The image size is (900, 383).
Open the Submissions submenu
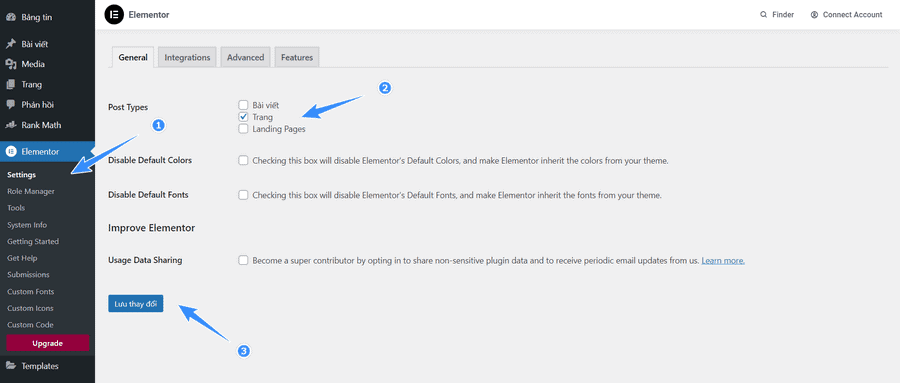tap(28, 275)
